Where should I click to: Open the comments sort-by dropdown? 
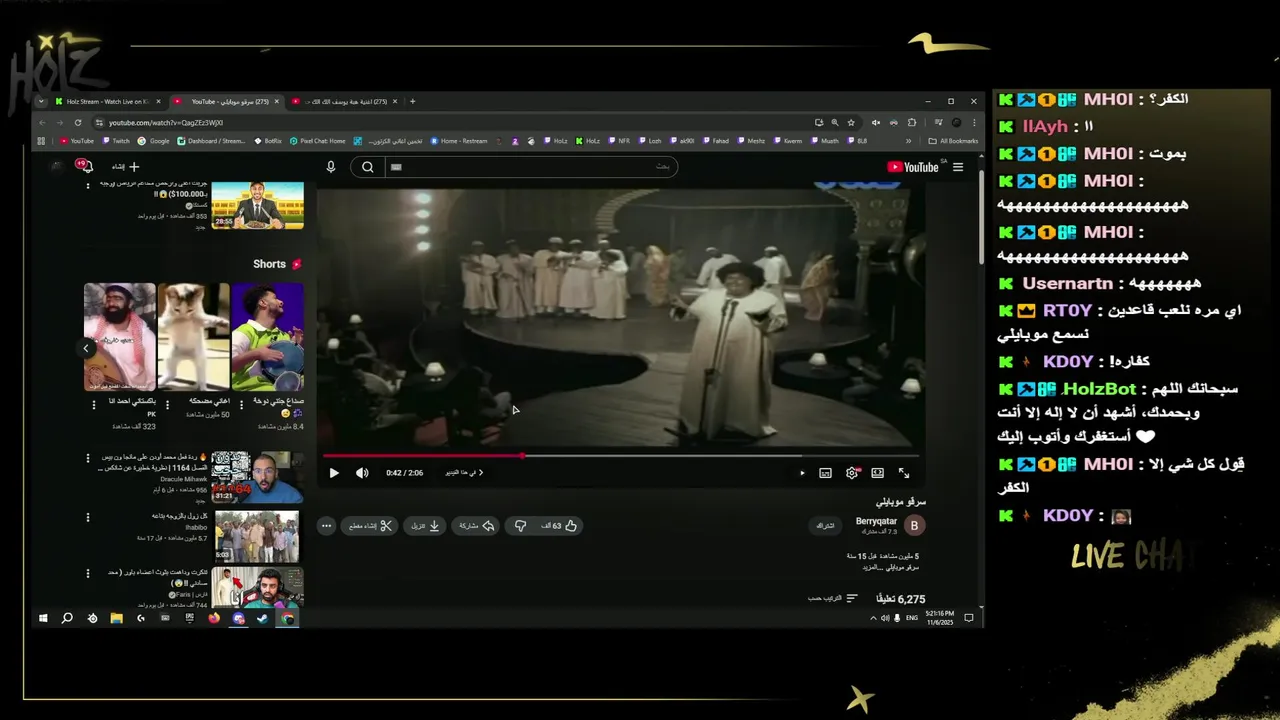pos(834,598)
